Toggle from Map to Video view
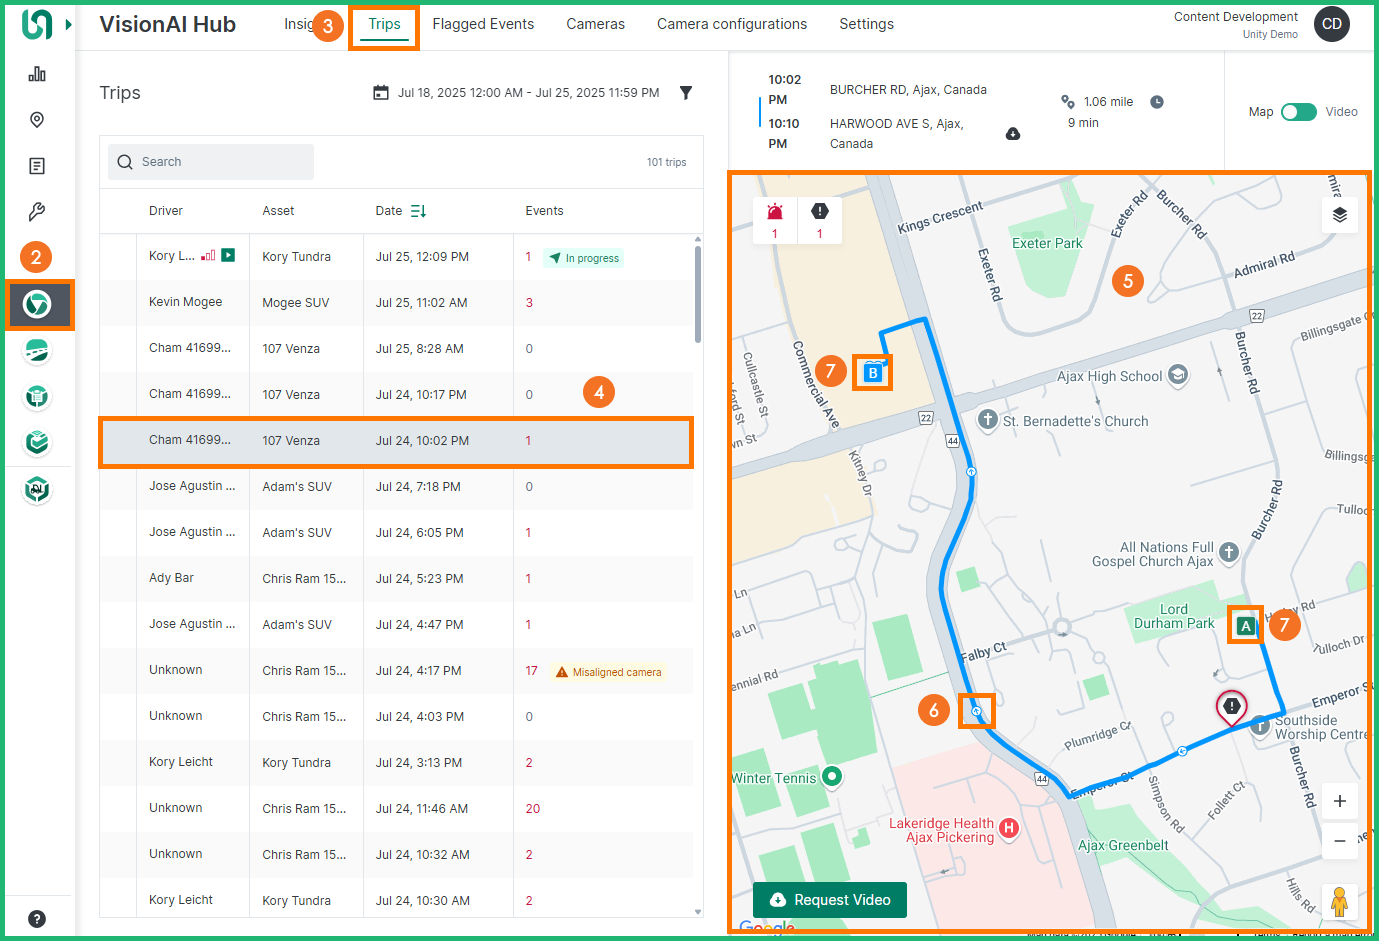Image resolution: width=1379 pixels, height=941 pixels. tap(1299, 112)
